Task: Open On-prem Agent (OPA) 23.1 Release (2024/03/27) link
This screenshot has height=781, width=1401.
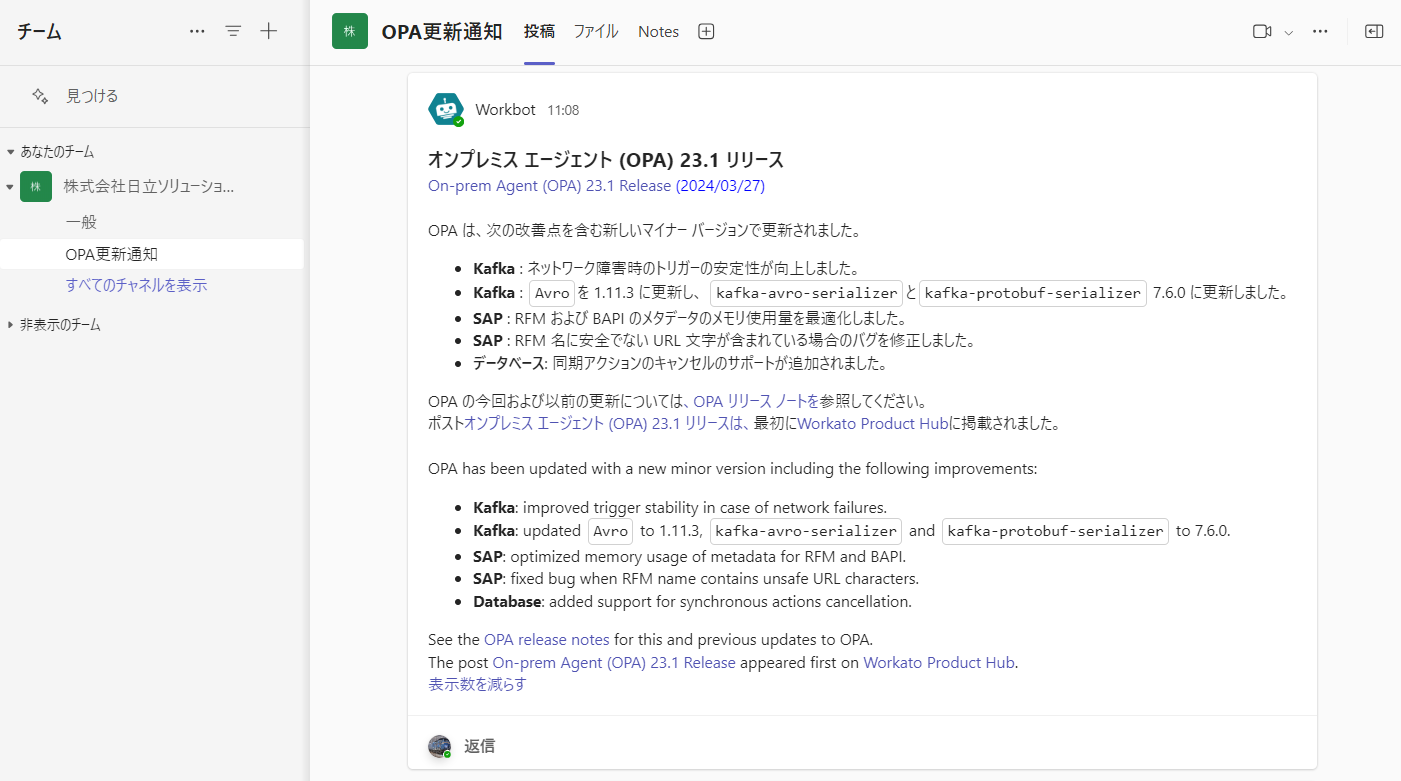Action: pyautogui.click(x=596, y=185)
